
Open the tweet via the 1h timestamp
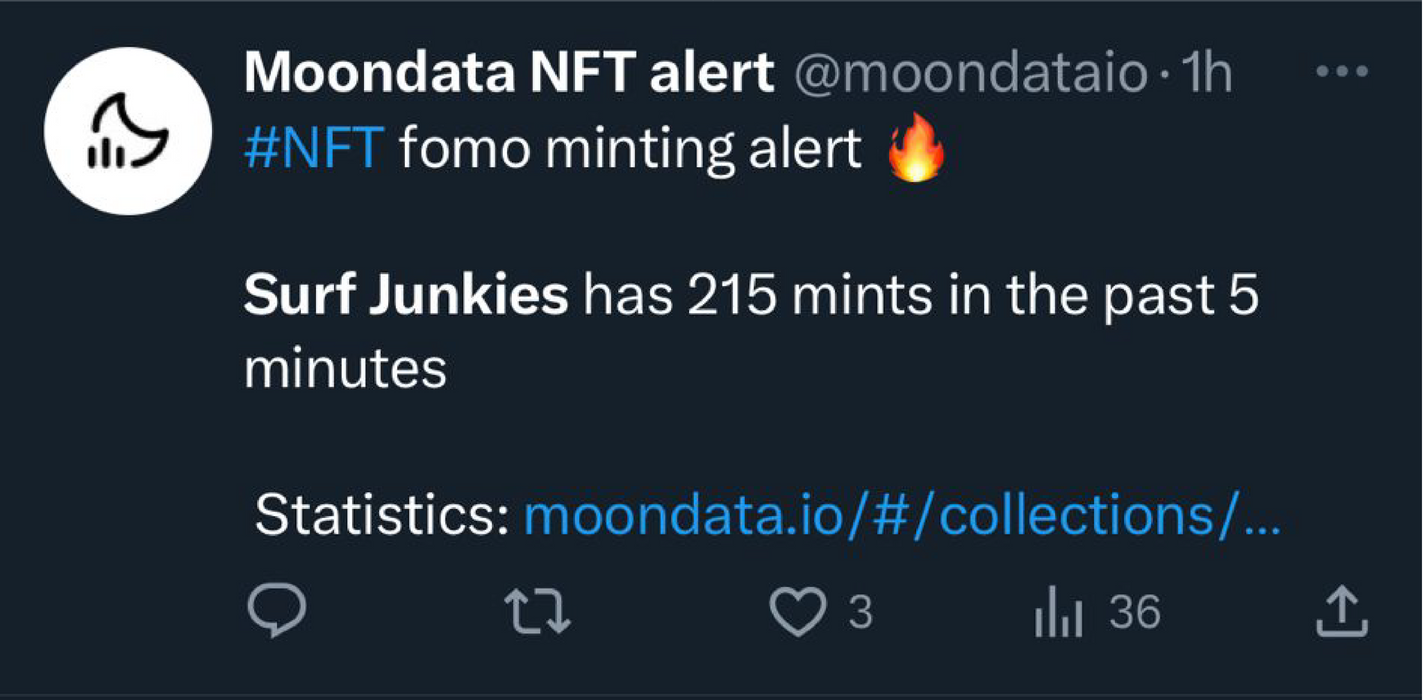[x=1206, y=73]
